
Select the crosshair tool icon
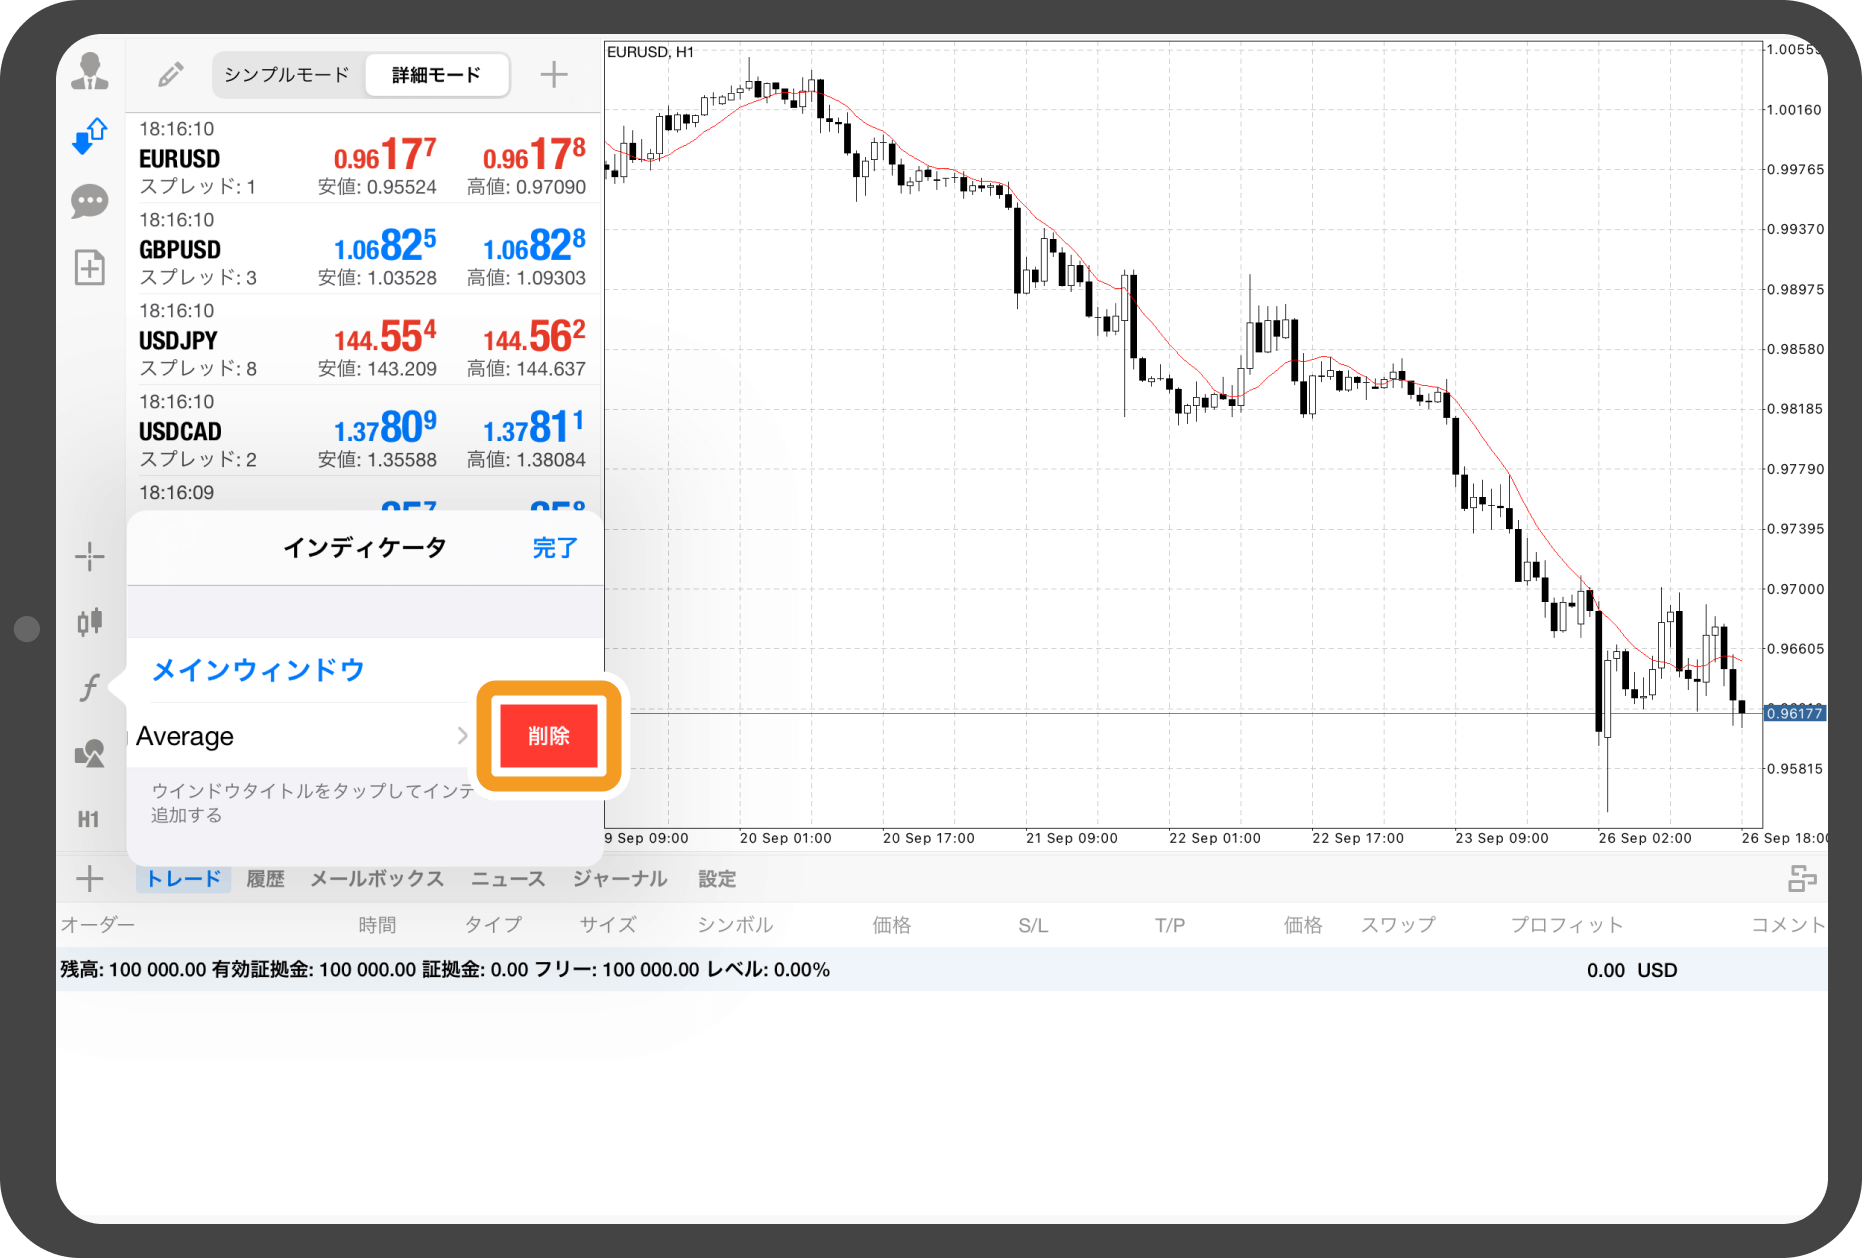(90, 557)
